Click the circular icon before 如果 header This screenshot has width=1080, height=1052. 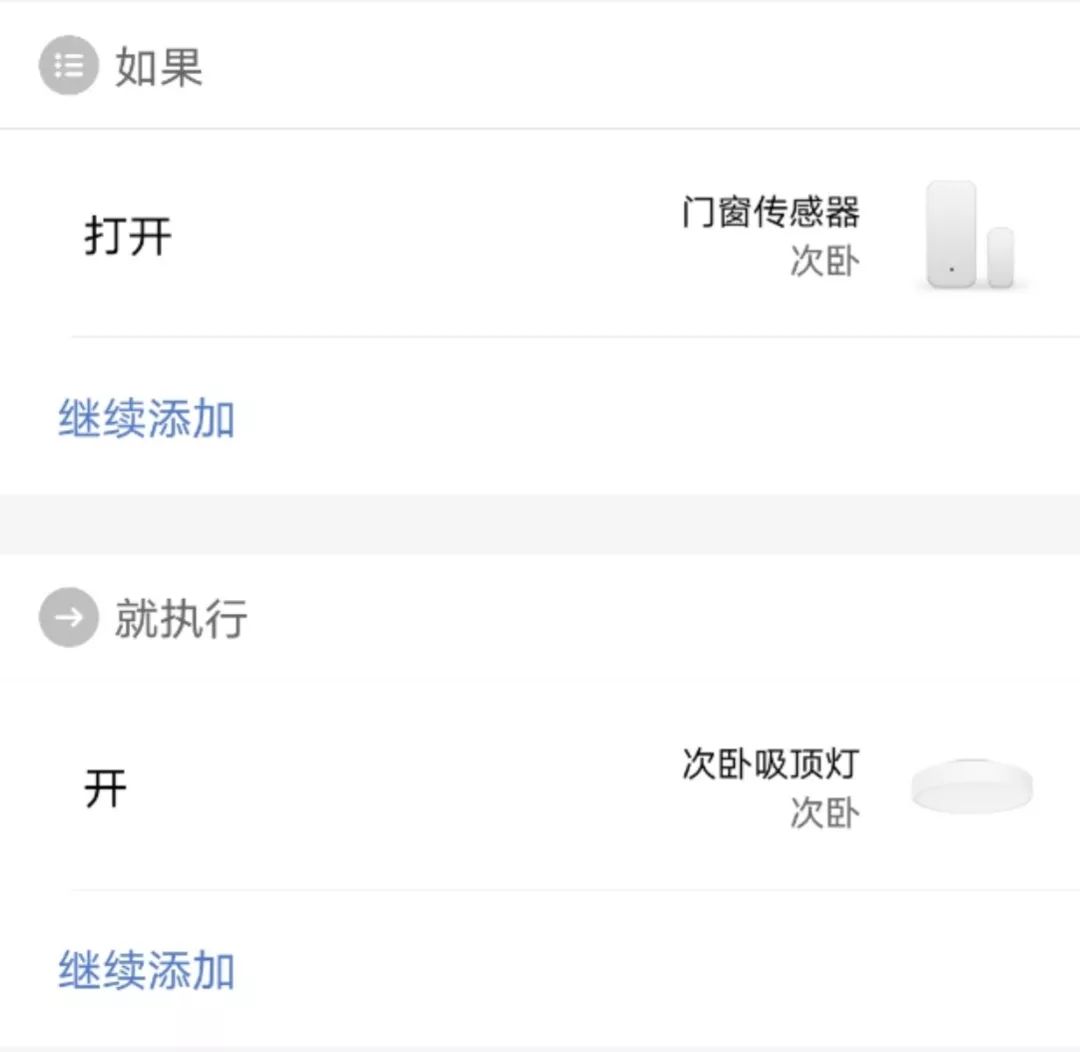pyautogui.click(x=67, y=66)
